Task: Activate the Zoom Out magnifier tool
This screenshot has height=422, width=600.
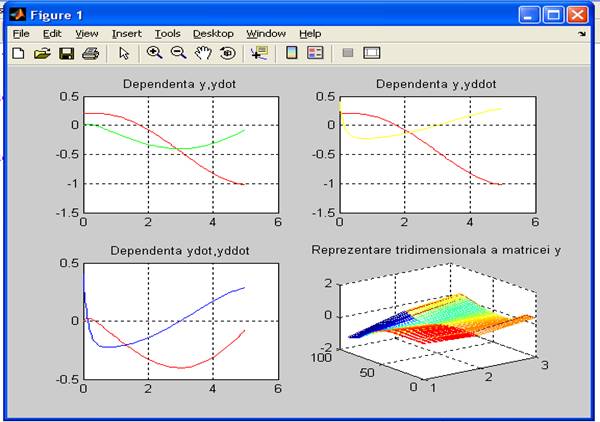Action: click(178, 53)
